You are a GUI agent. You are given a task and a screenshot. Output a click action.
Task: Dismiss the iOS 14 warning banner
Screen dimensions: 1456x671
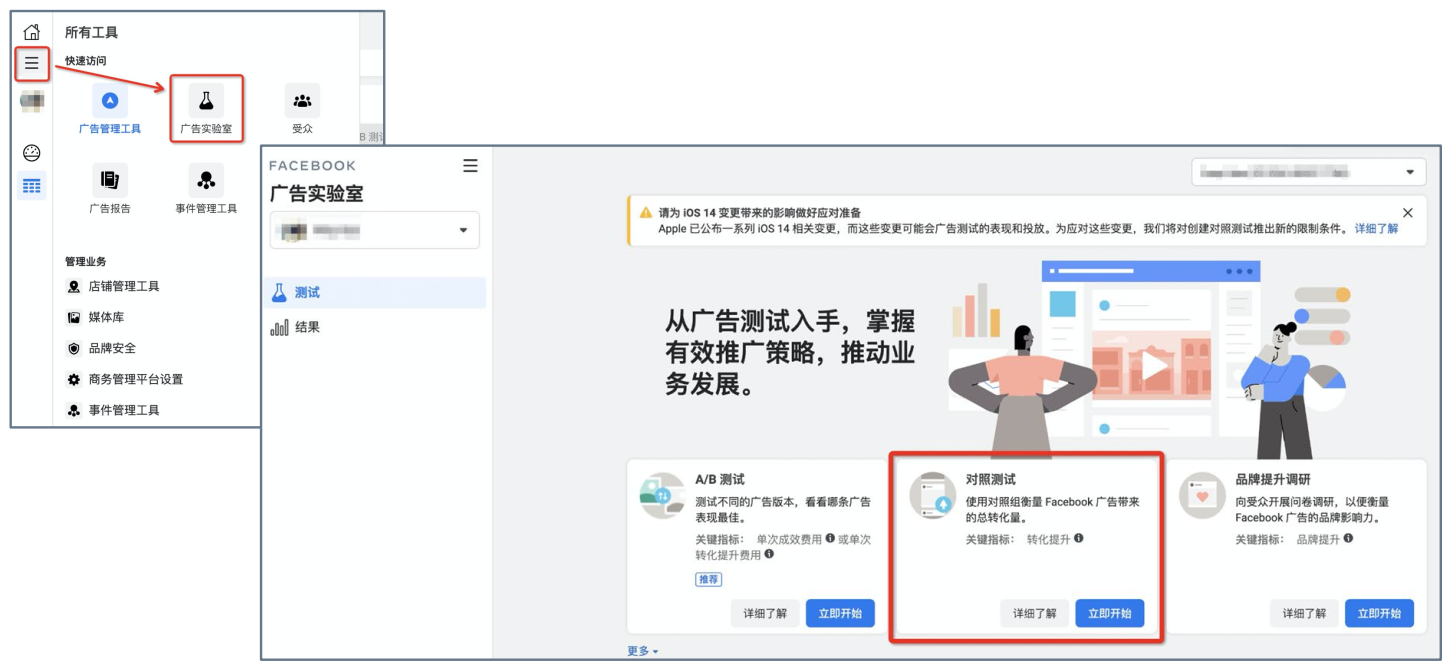click(1408, 213)
